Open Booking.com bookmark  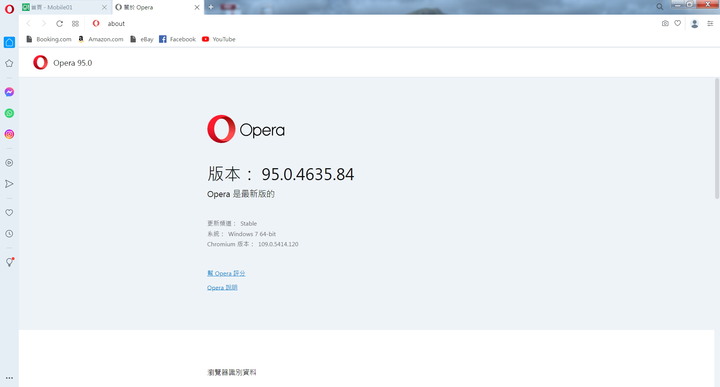(x=49, y=39)
